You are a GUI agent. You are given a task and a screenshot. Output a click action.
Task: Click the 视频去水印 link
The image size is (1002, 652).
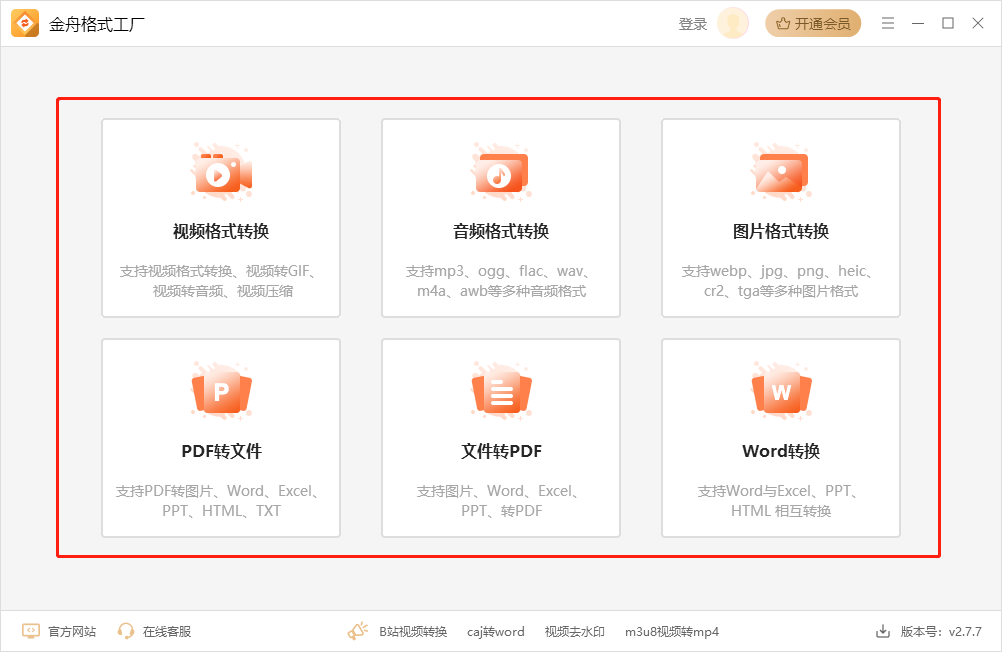point(574,632)
